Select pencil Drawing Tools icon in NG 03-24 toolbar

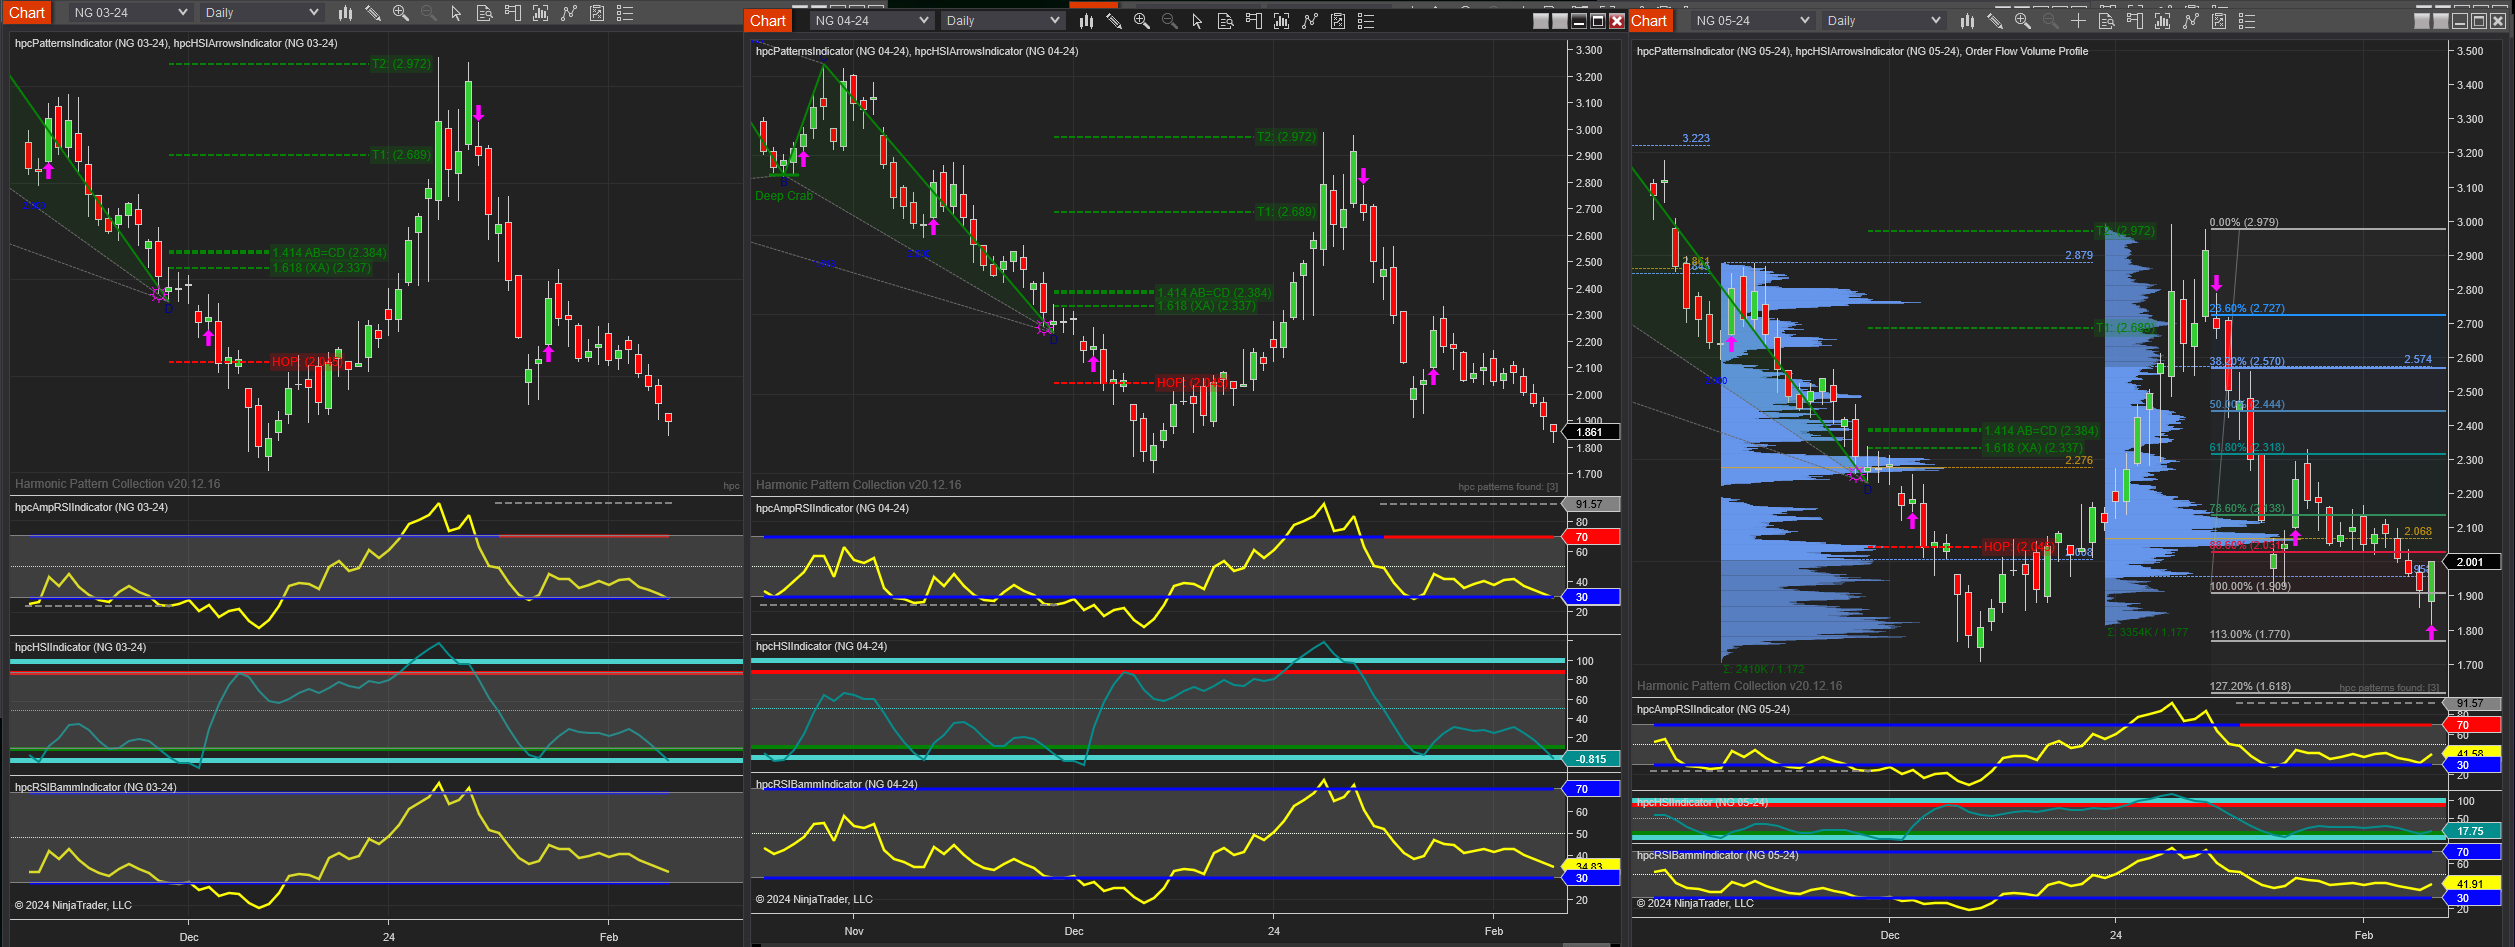click(373, 13)
